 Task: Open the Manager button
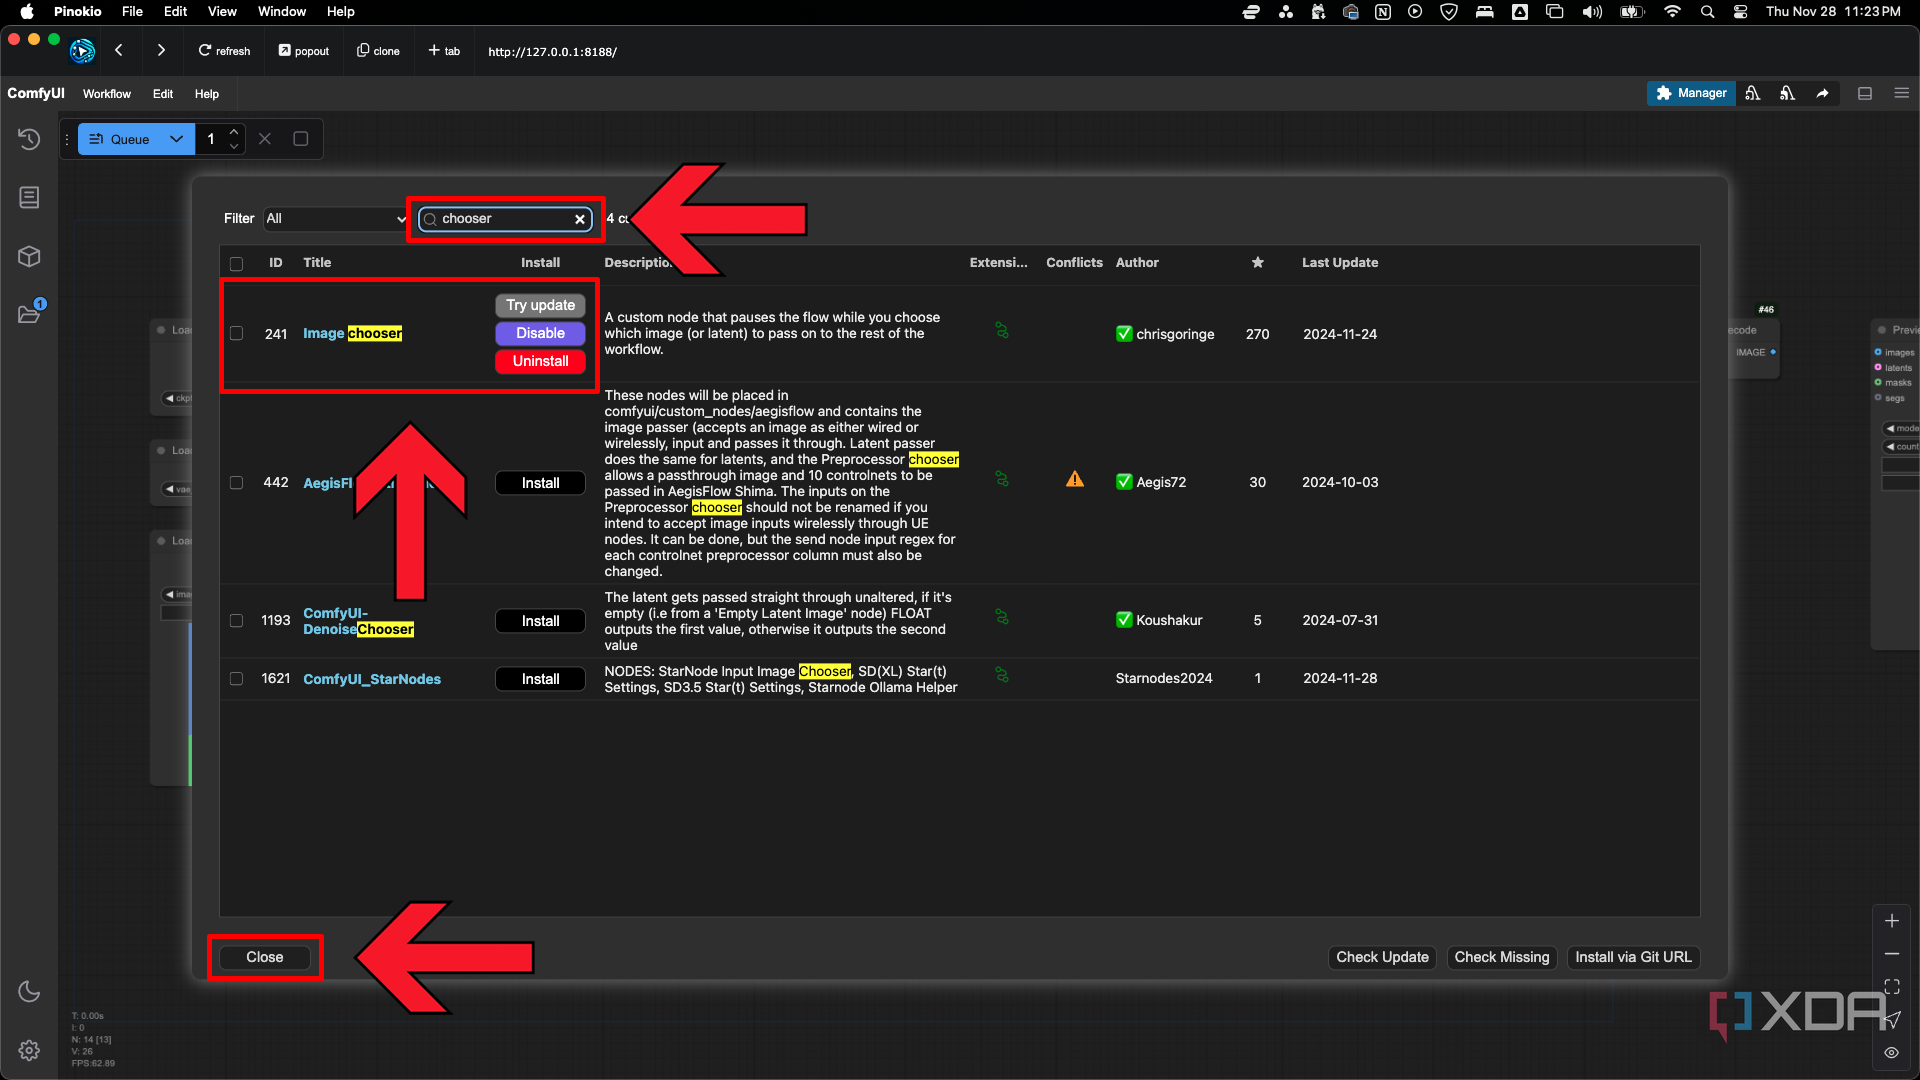[1691, 93]
